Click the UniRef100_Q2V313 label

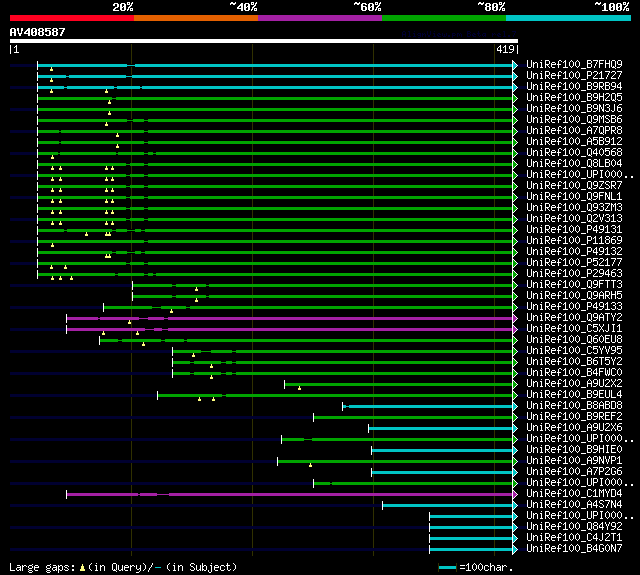pos(574,219)
